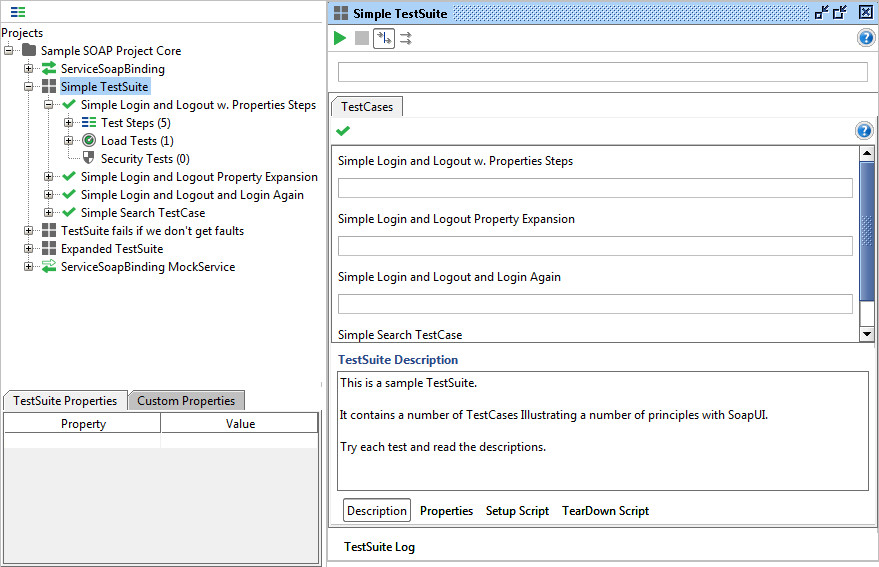The height and width of the screenshot is (567, 879).
Task: Expand Simple Search TestCase node
Action: (49, 213)
